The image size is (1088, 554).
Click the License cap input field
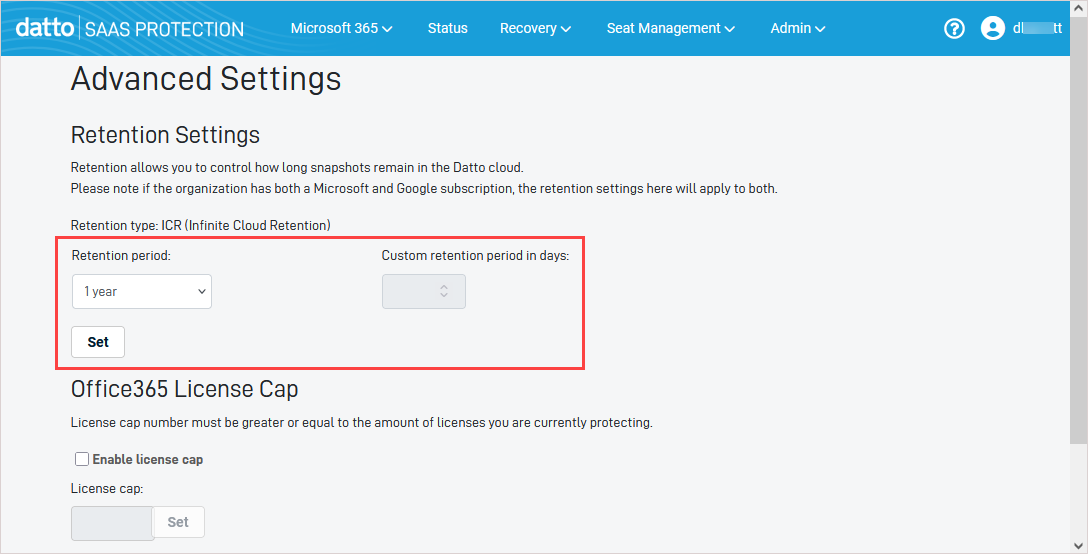[x=112, y=523]
